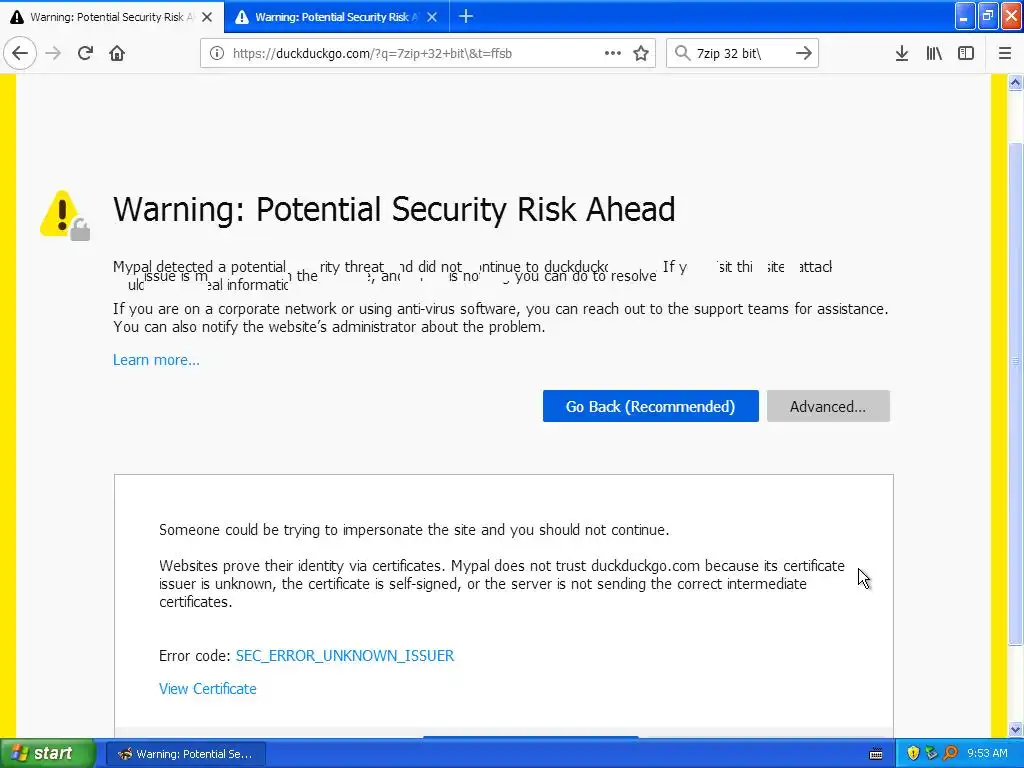
Task: Minimize the browser window
Action: 965,16
